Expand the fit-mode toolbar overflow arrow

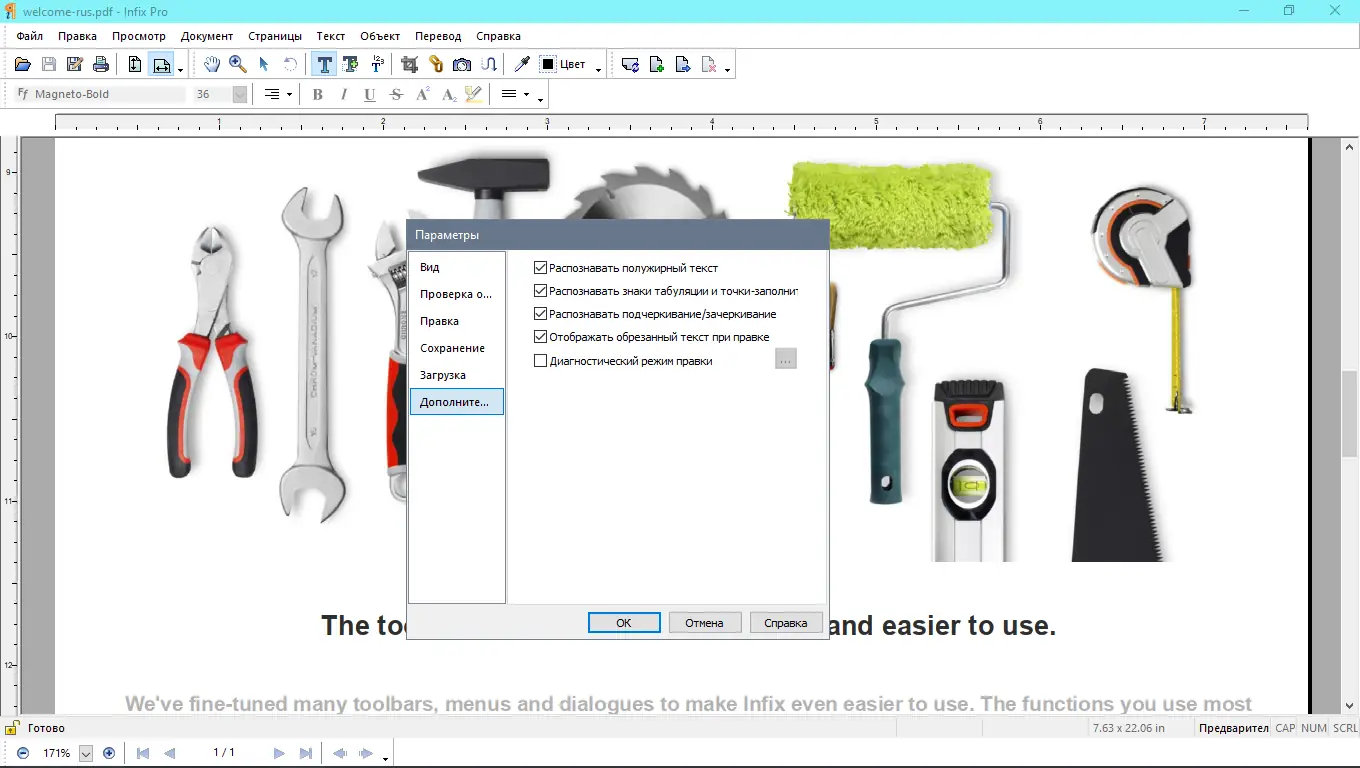[181, 68]
